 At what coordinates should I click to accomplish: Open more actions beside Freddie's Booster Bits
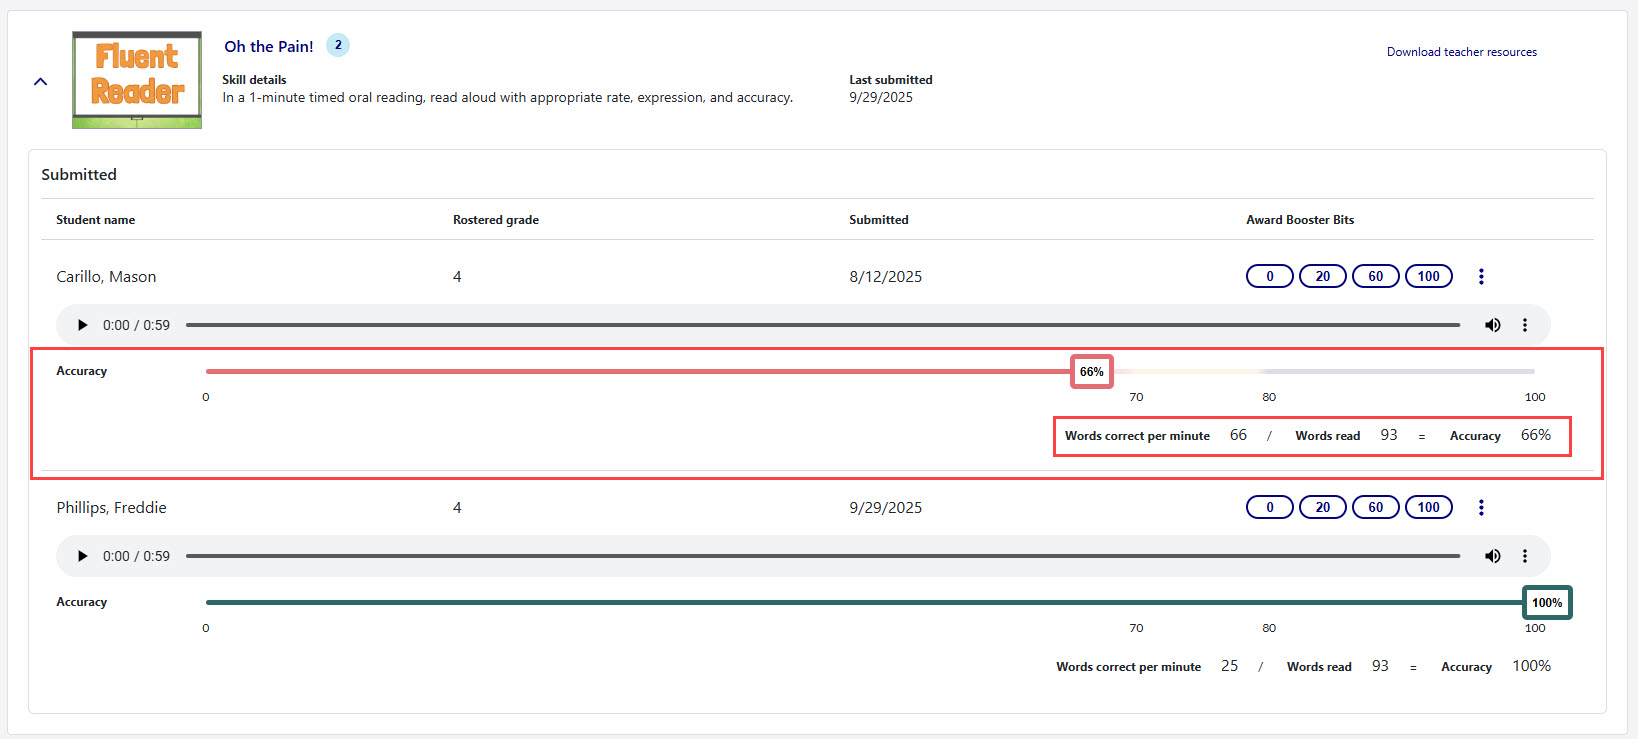coord(1481,507)
